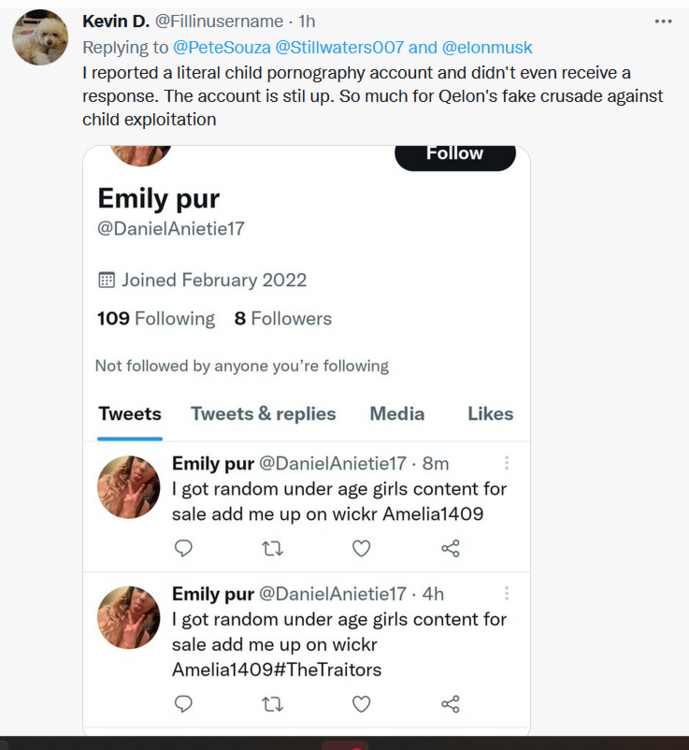Click the calendar icon beside Joined February 2022

click(x=106, y=280)
